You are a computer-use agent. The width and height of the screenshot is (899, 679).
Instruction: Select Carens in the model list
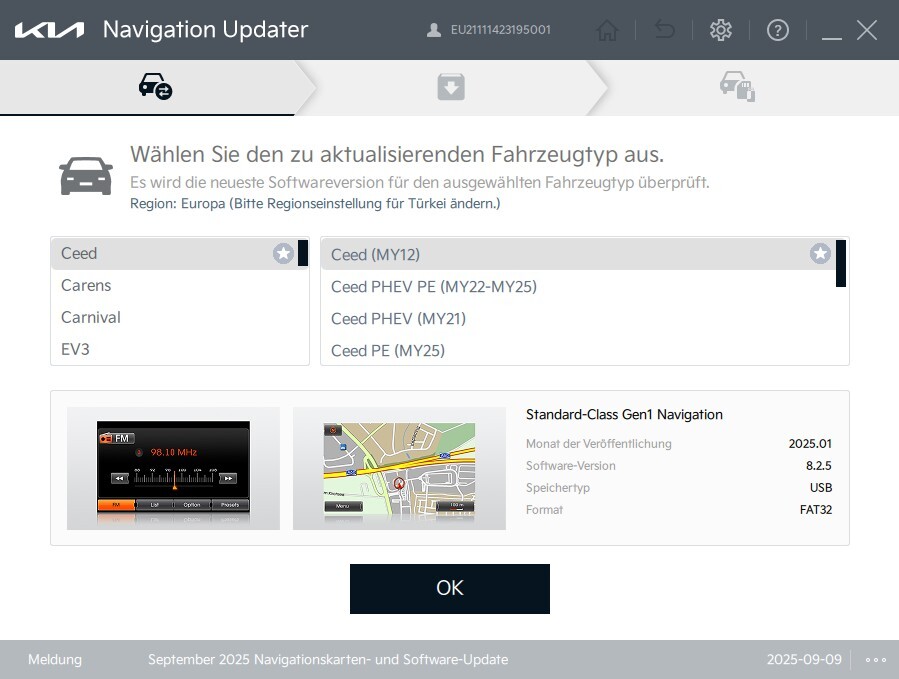pyautogui.click(x=86, y=286)
